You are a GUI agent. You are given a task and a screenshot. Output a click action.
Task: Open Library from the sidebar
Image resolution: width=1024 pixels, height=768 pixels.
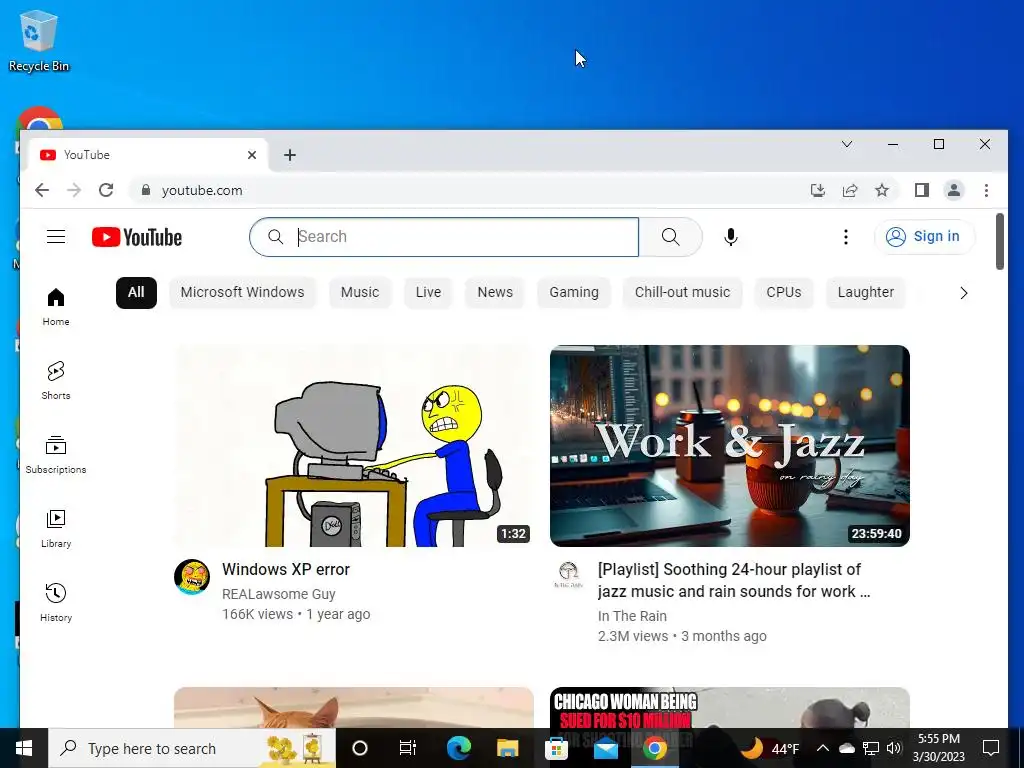click(x=56, y=528)
